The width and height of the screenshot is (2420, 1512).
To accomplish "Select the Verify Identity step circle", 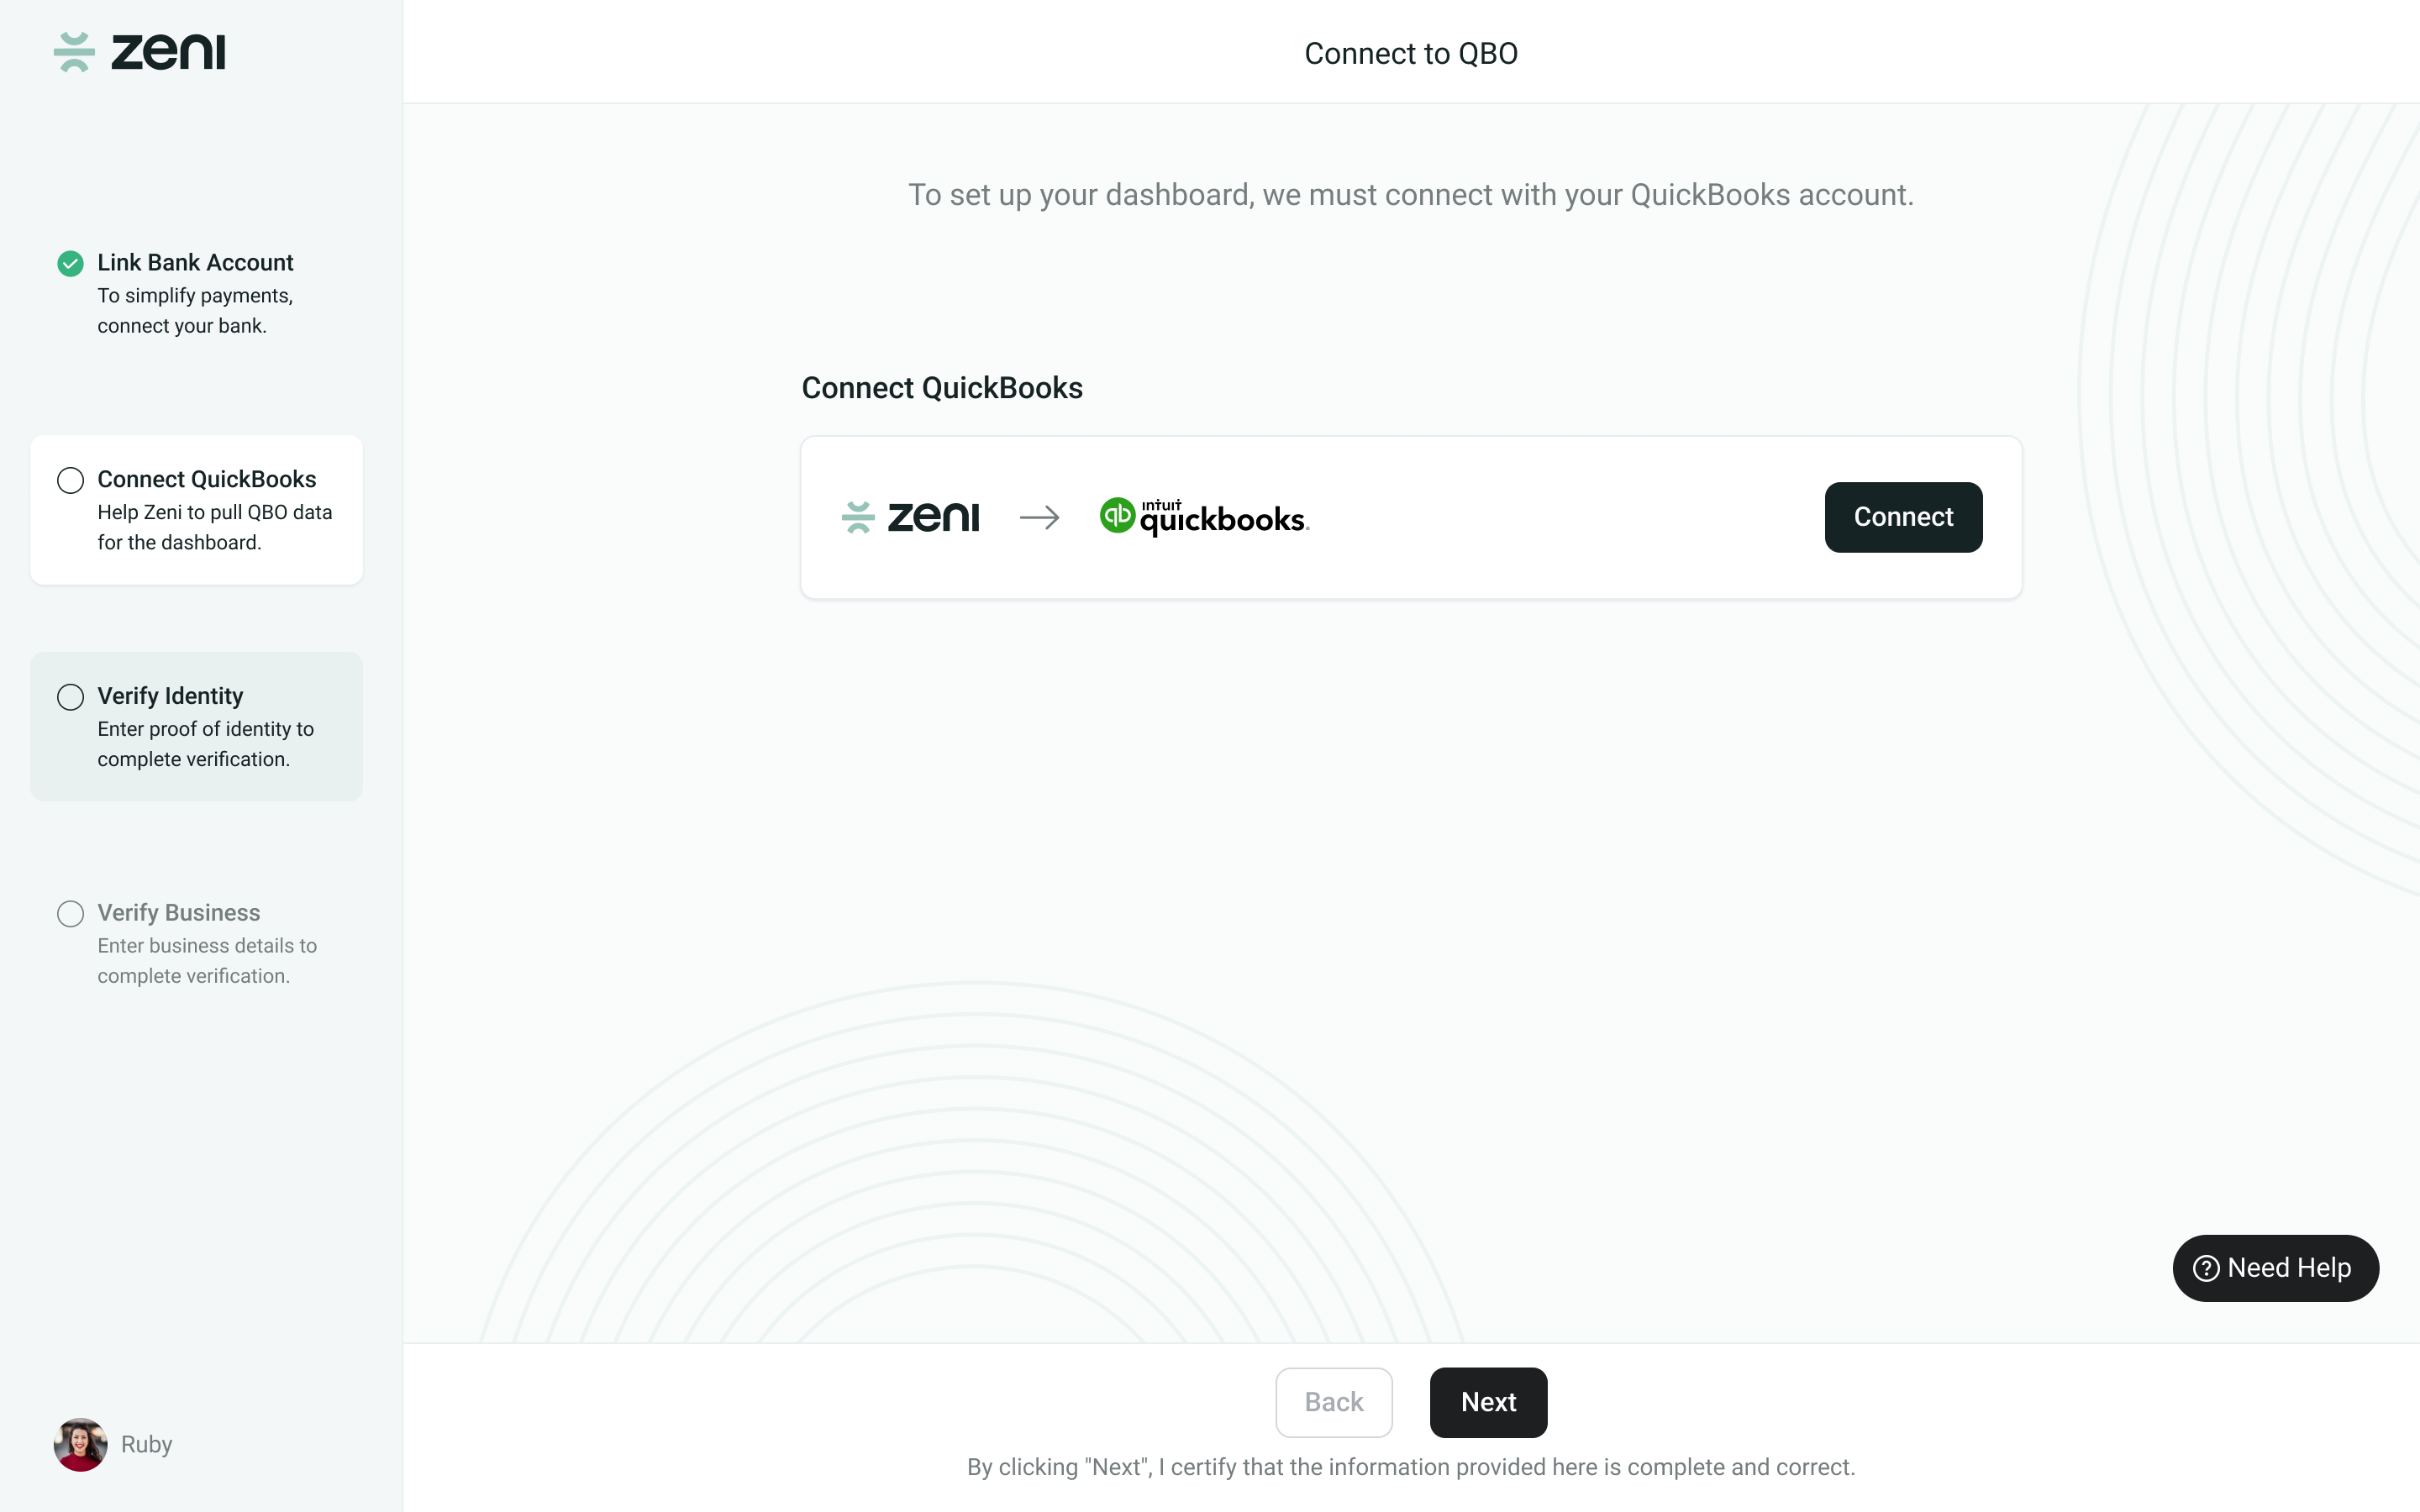I will point(70,697).
